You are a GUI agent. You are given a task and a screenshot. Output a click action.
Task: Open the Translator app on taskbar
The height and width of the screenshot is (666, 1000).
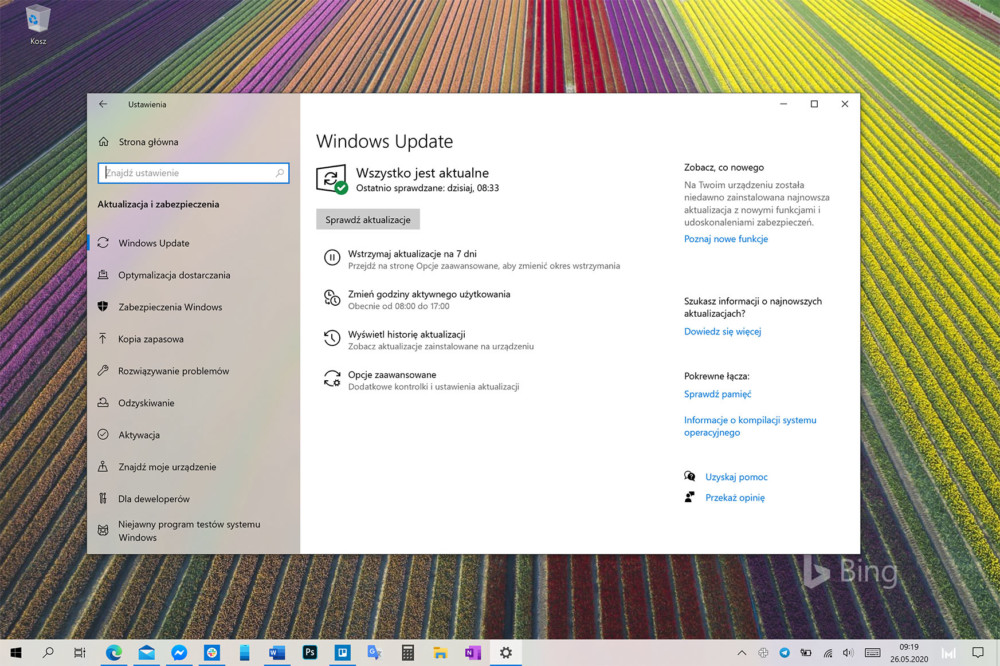pyautogui.click(x=374, y=653)
